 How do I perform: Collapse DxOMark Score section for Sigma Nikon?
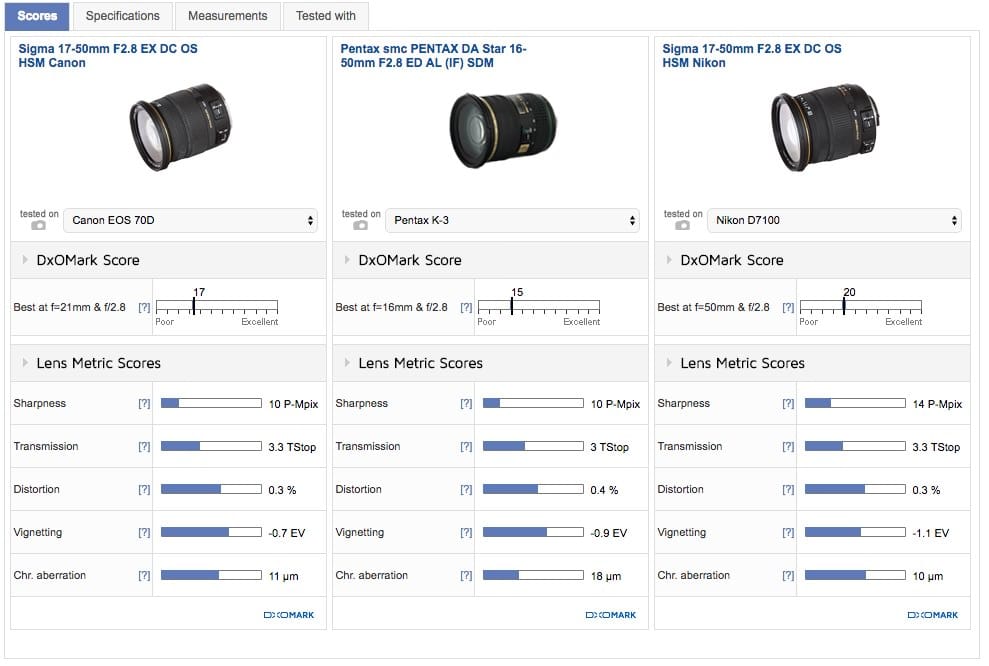669,260
